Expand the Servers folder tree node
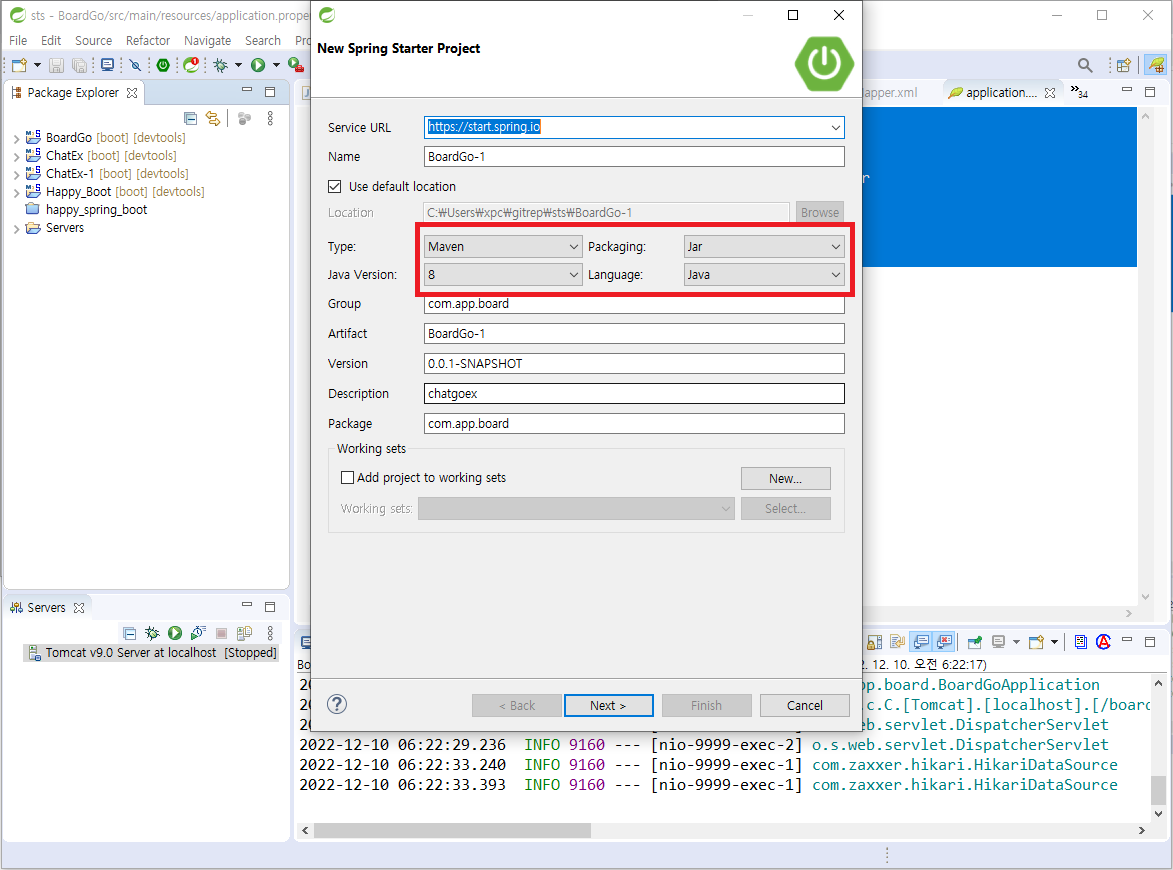 tap(16, 229)
